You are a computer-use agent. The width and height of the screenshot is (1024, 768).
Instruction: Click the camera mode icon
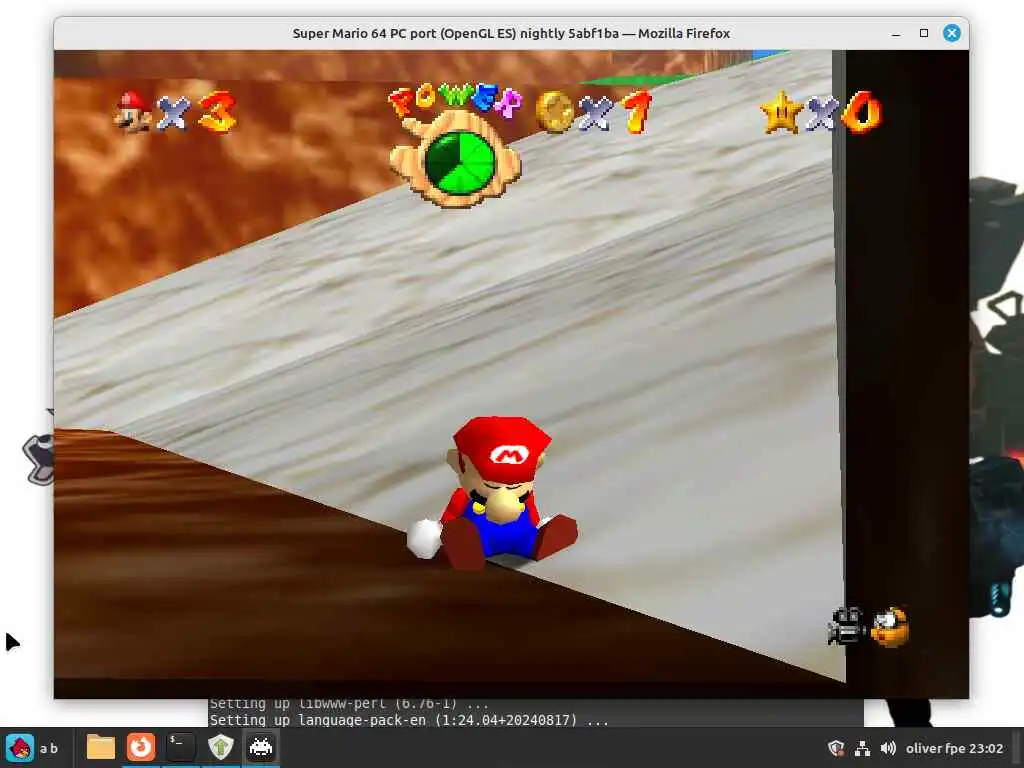click(x=846, y=626)
